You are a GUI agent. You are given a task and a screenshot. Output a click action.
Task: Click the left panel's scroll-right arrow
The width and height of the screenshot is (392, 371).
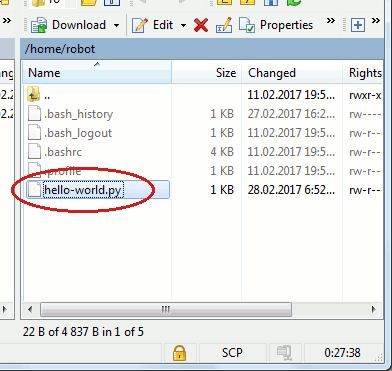5,309
